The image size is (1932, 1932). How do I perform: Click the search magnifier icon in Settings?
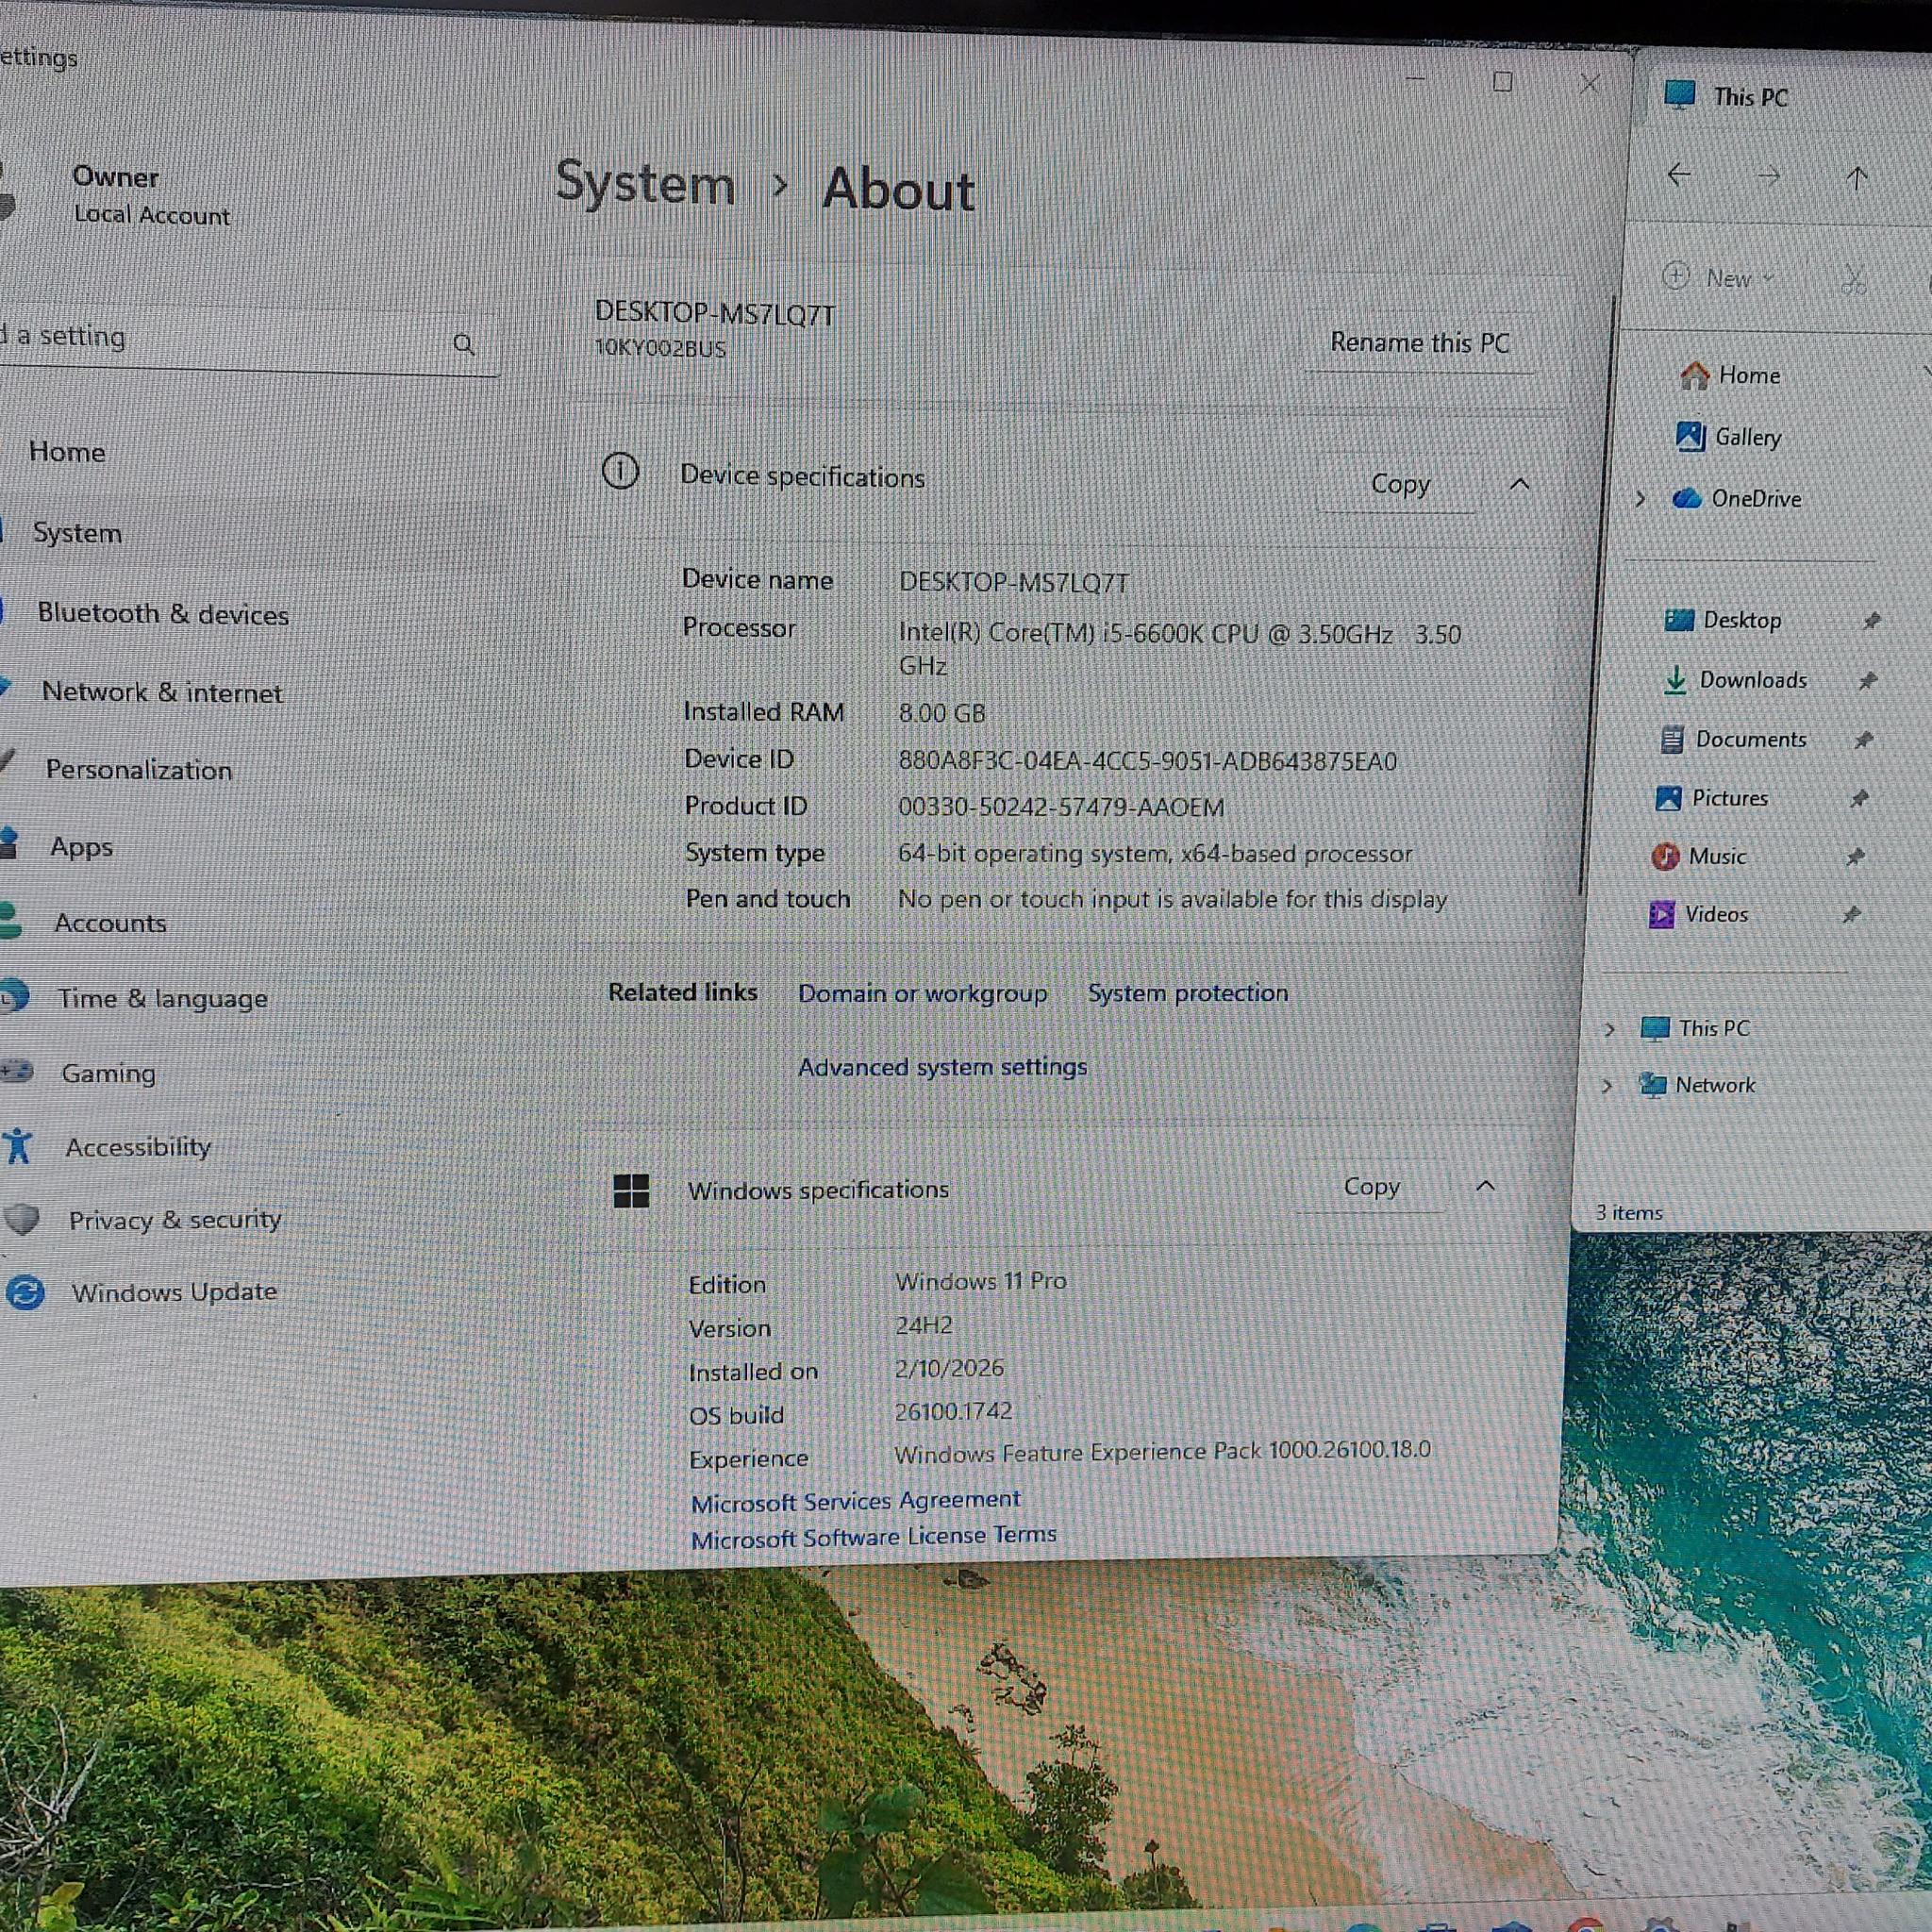(463, 345)
